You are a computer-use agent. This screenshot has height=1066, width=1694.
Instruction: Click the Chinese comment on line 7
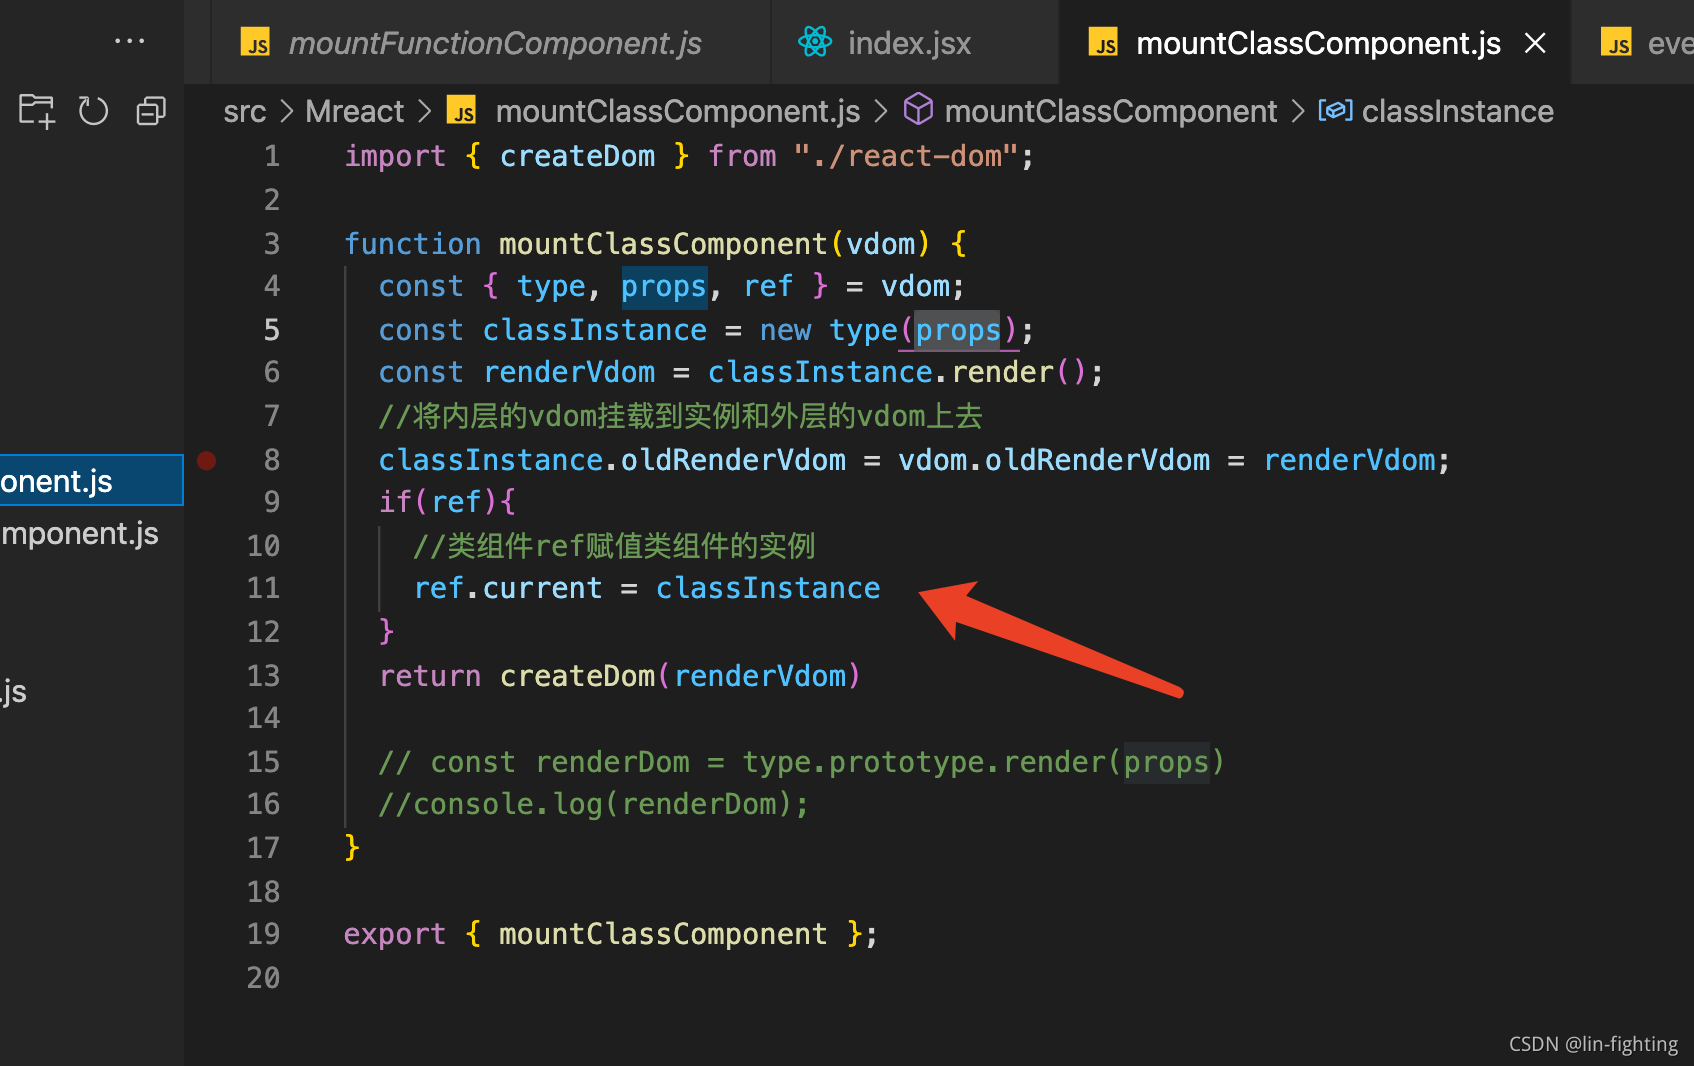coord(681,416)
